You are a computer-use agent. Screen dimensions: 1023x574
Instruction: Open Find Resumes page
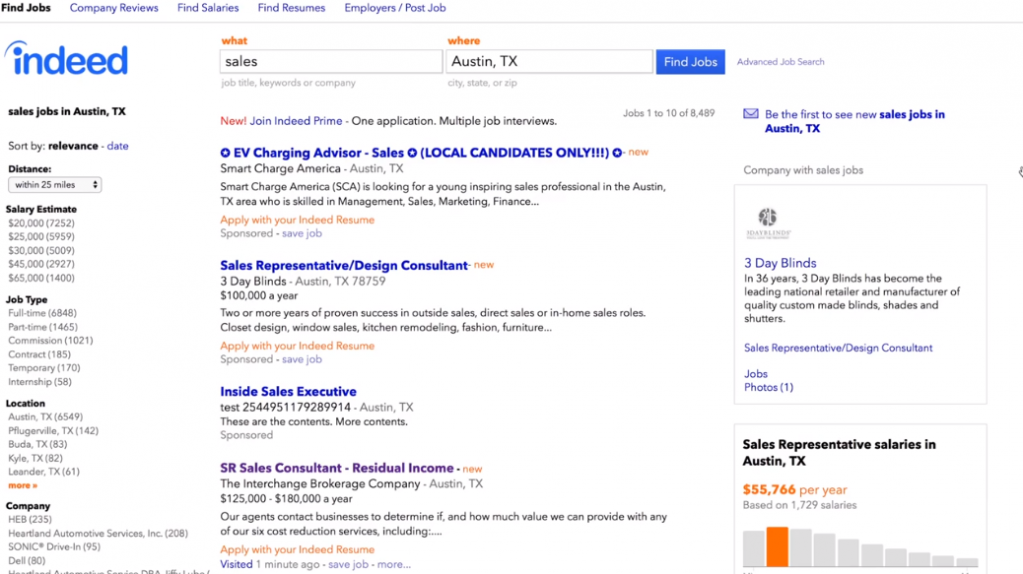coord(291,8)
